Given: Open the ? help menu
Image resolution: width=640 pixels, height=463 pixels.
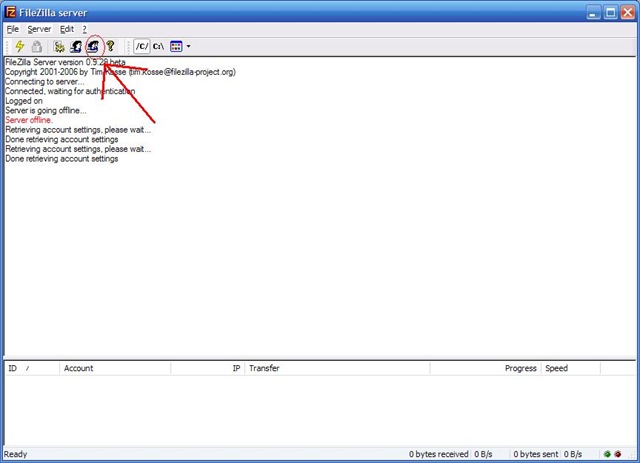Looking at the screenshot, I should (x=84, y=29).
